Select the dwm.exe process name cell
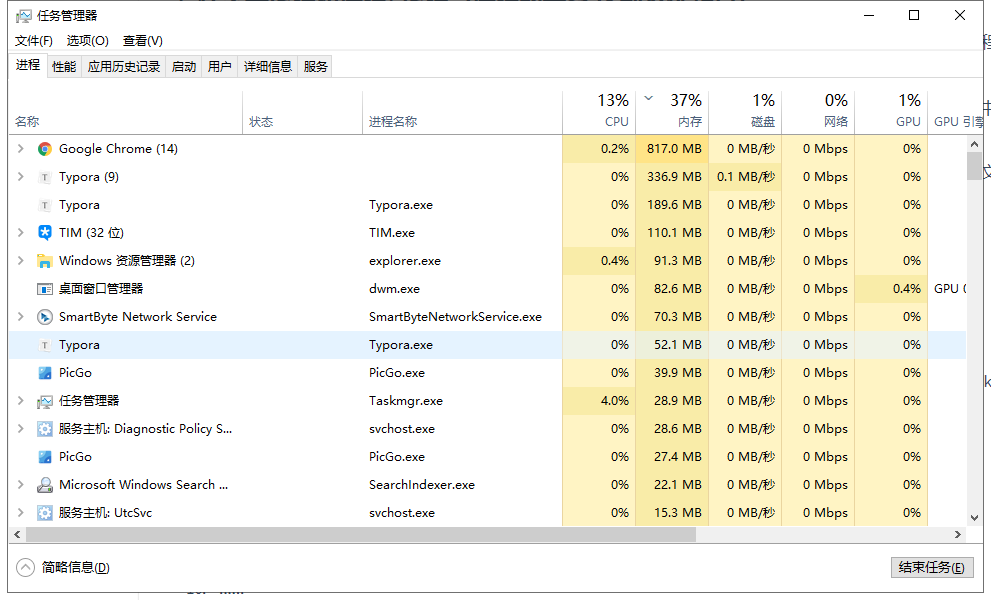Viewport: 991px width, 600px height. [394, 289]
